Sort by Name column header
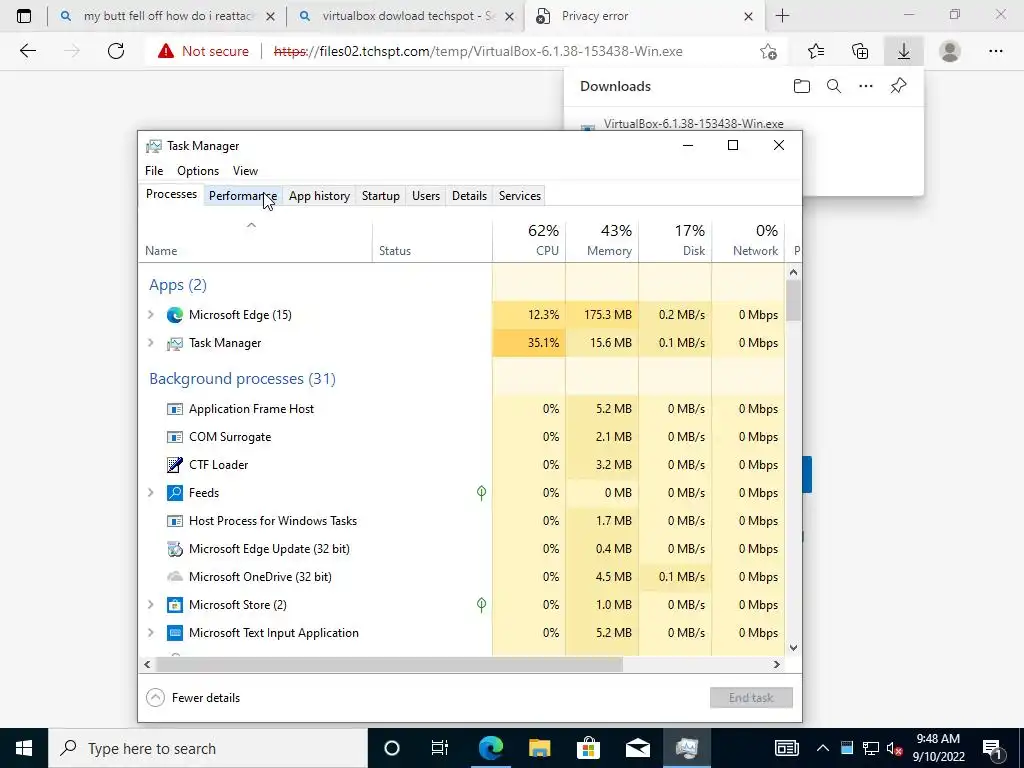This screenshot has width=1024, height=768. point(255,240)
